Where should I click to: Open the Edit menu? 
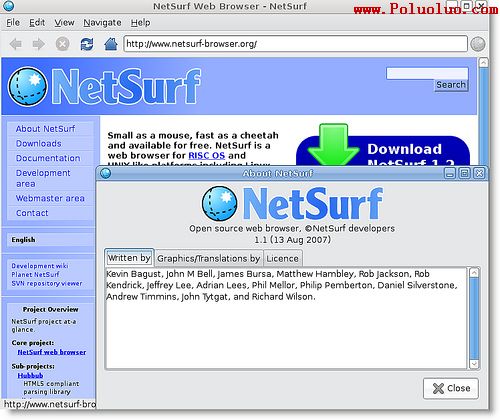(x=37, y=23)
